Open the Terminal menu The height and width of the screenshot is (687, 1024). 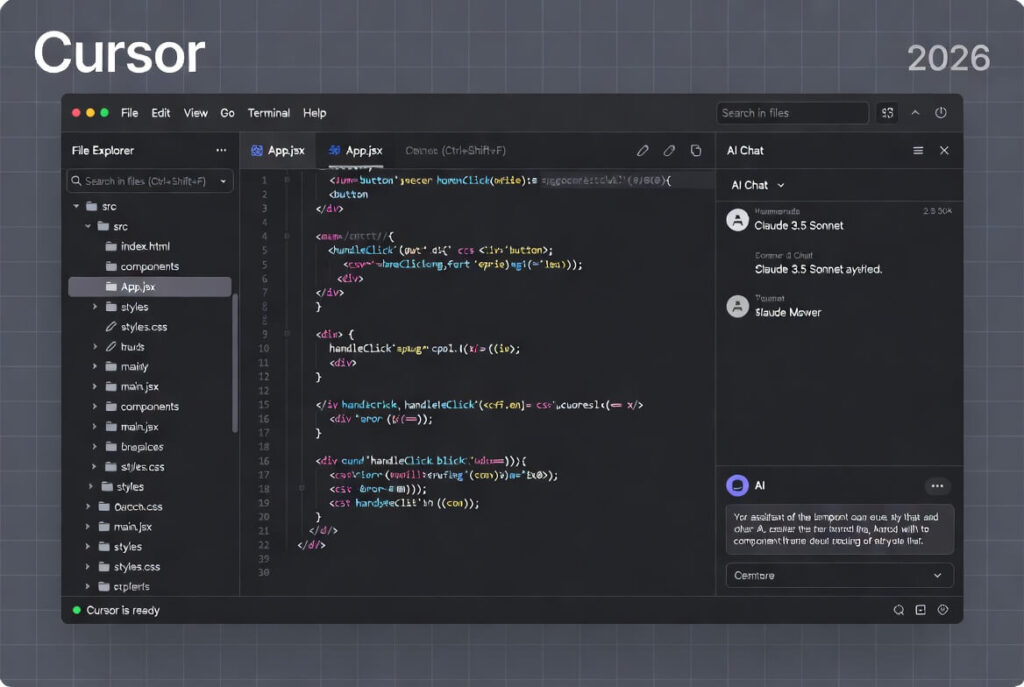pos(268,113)
